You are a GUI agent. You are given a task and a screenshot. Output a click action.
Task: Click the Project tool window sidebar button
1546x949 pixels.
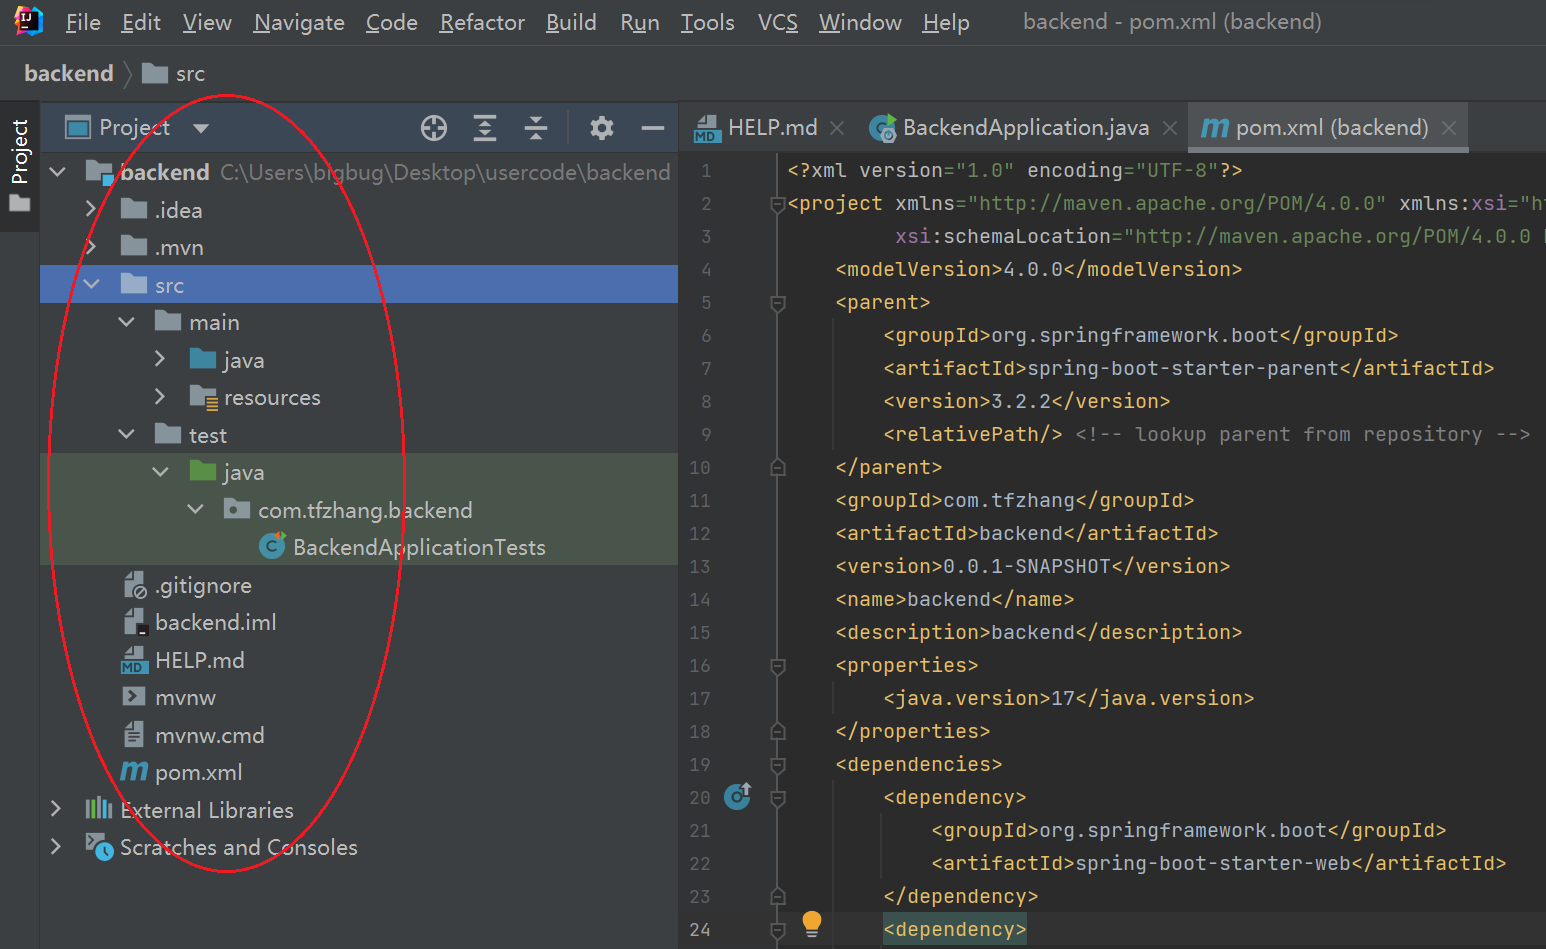[x=19, y=166]
